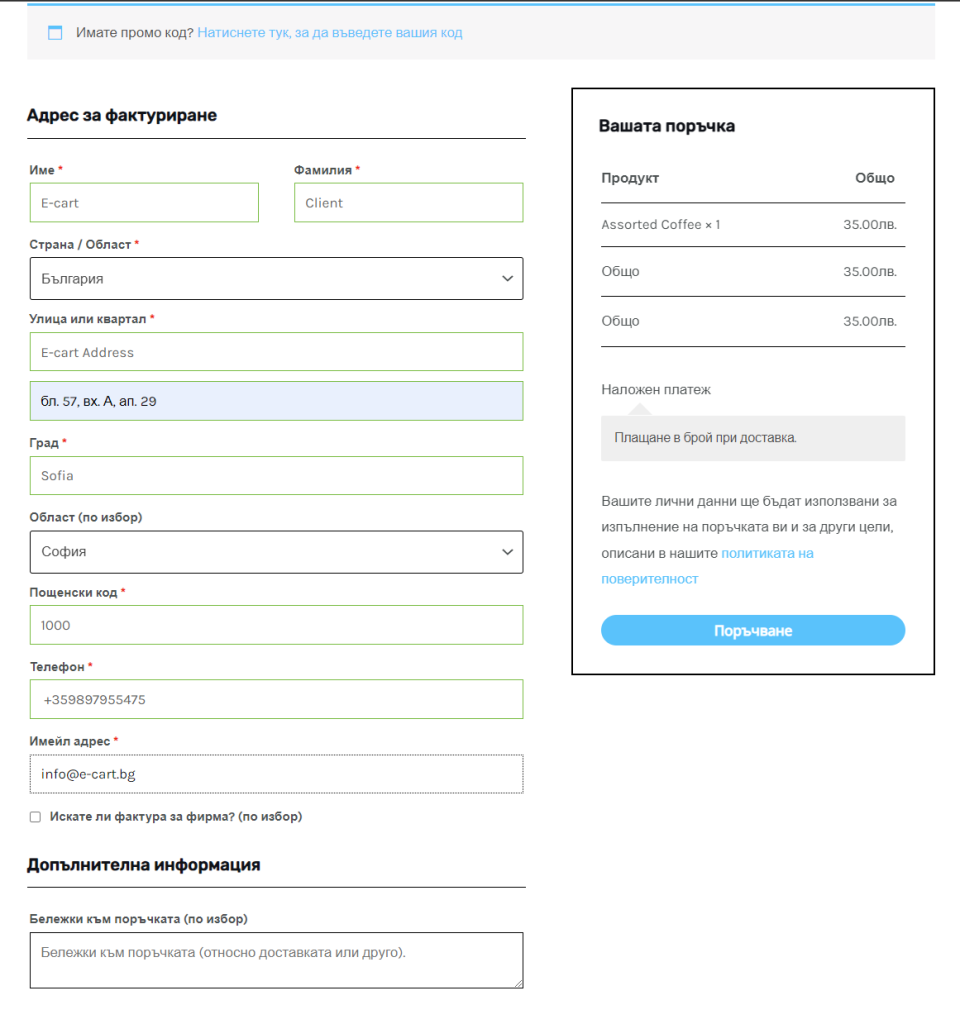The width and height of the screenshot is (960, 1024).
Task: Focus the postal code field
Action: click(x=276, y=625)
